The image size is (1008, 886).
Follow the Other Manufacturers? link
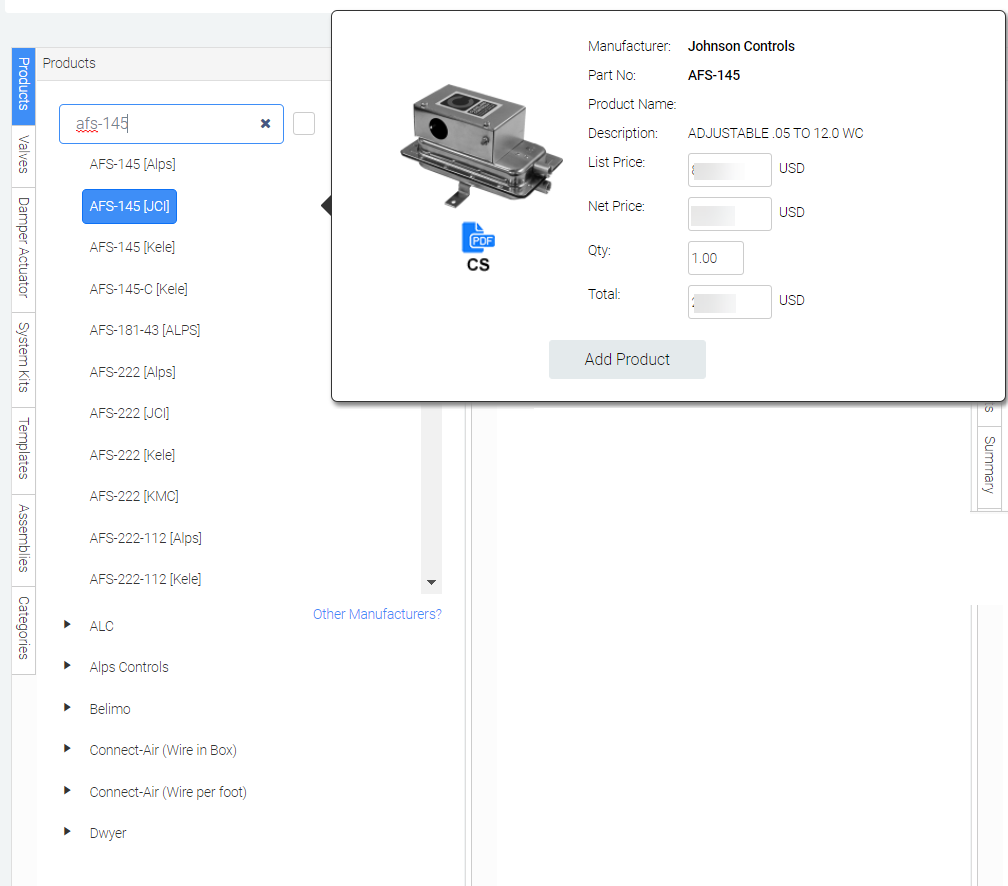[x=377, y=614]
